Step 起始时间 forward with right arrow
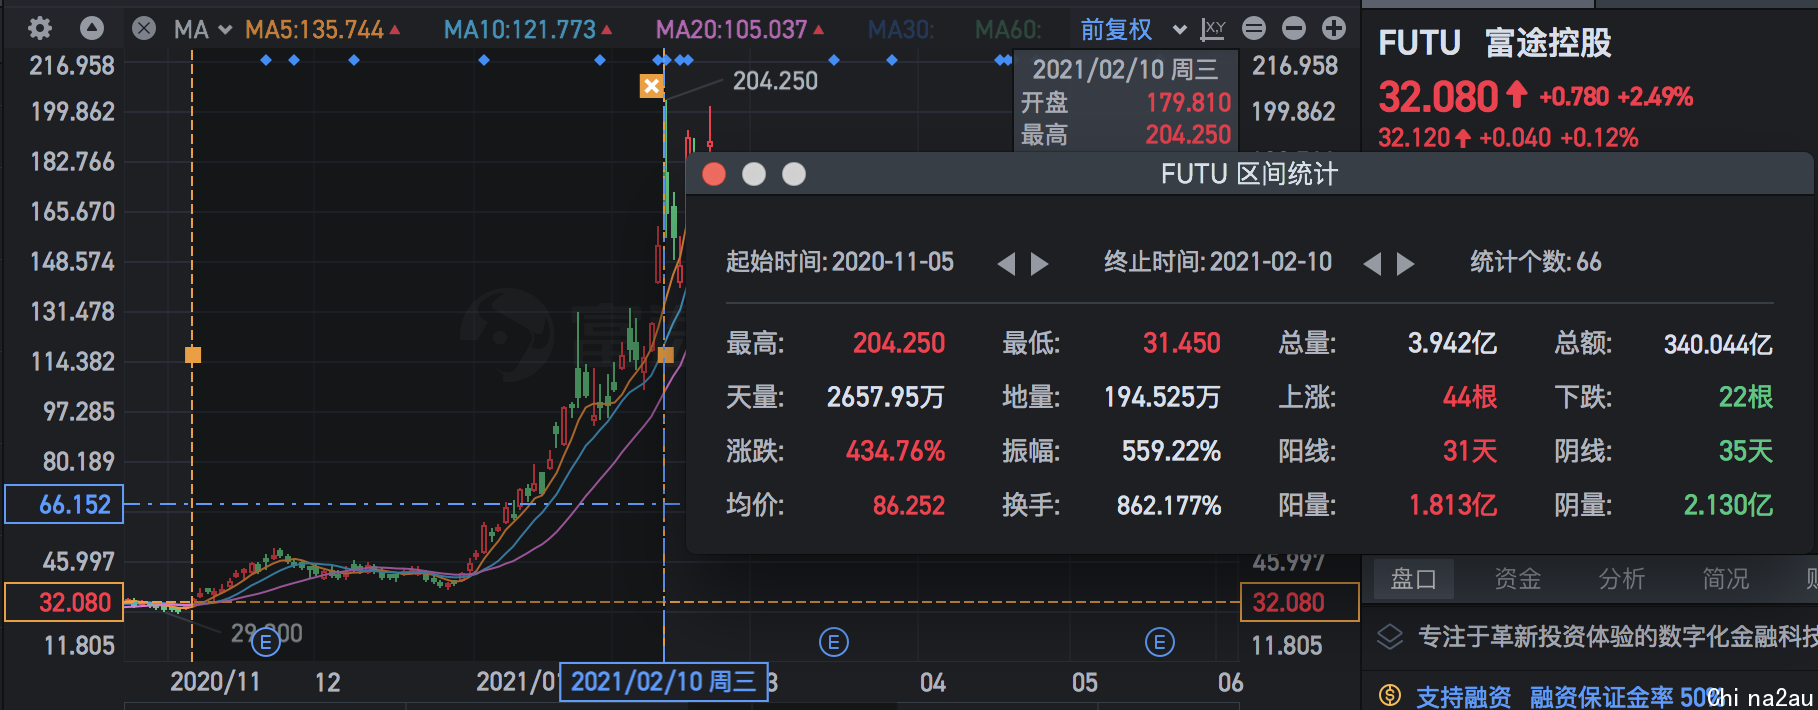This screenshot has width=1818, height=710. tap(1040, 263)
